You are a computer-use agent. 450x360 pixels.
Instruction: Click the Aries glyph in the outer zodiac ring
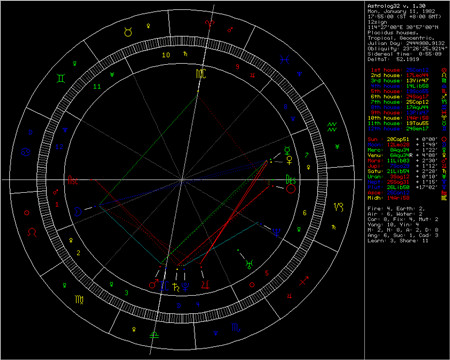210,24
